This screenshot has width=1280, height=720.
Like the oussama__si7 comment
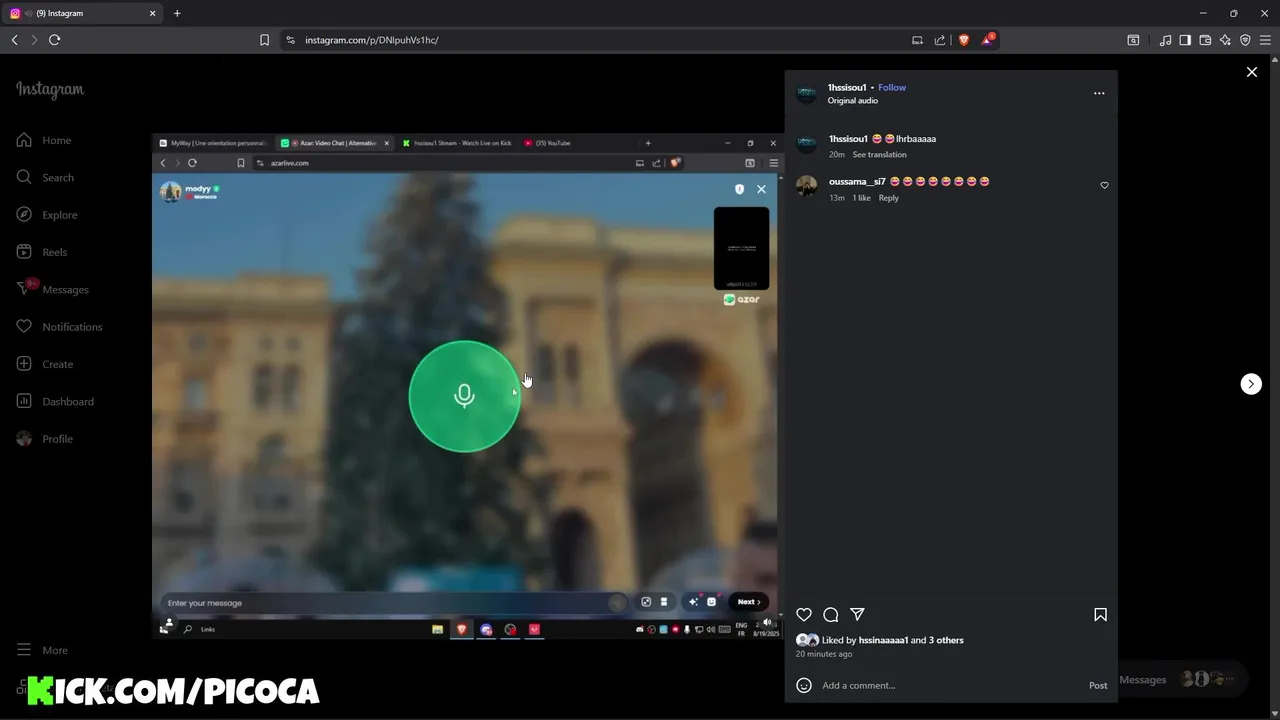click(1104, 185)
